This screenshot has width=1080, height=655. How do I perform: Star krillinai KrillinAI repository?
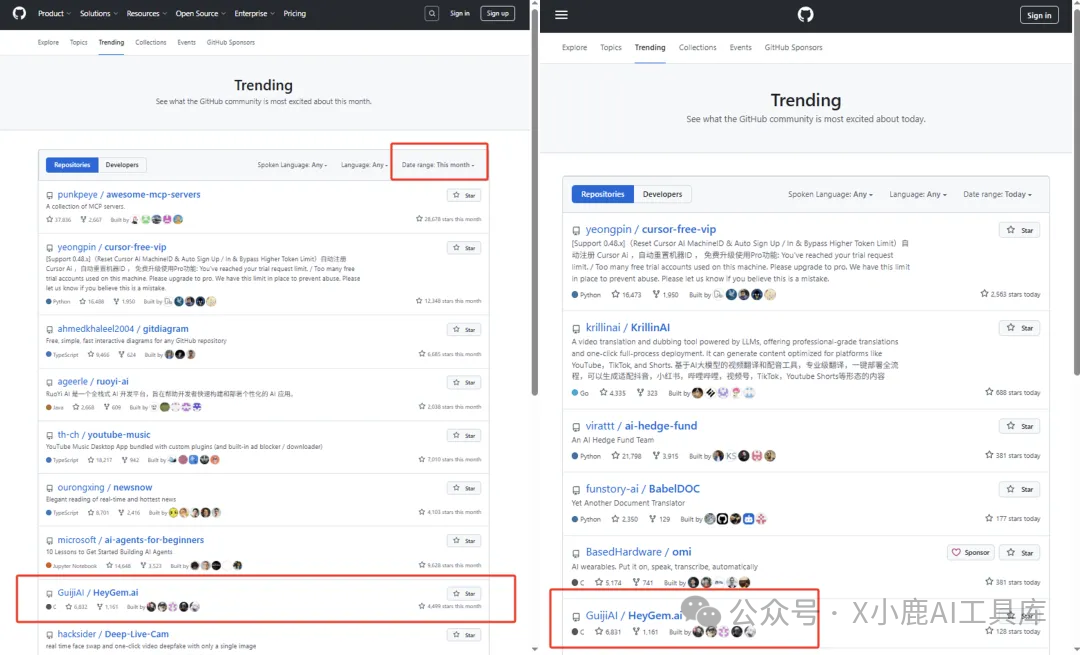point(1019,328)
